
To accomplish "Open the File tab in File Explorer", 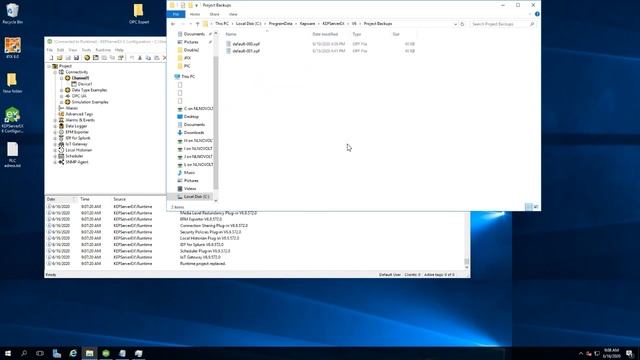I will (176, 14).
